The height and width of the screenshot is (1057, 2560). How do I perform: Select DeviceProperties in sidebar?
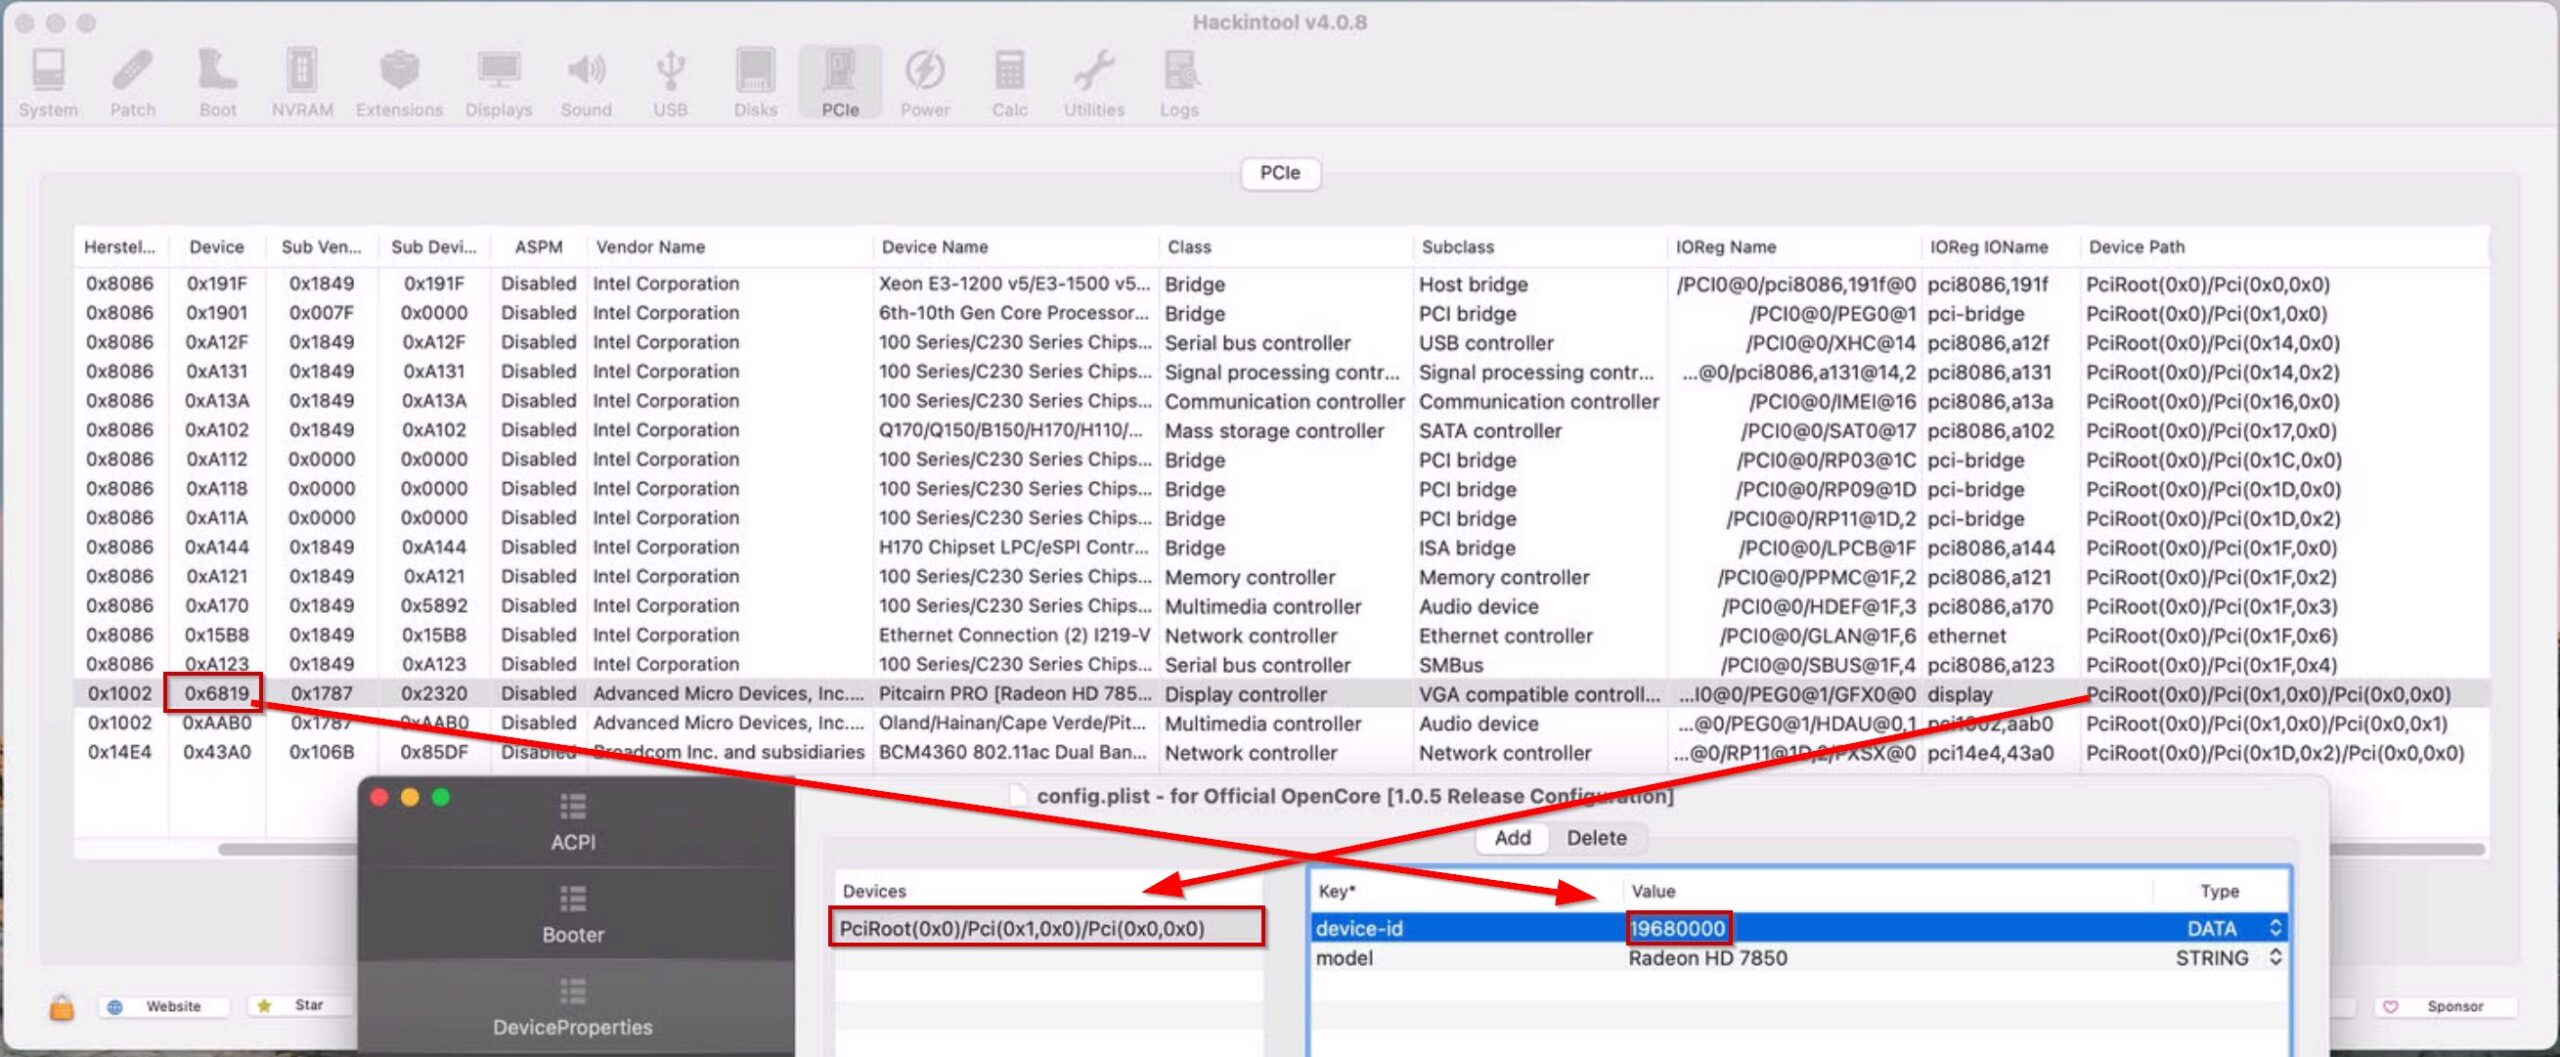coord(572,1008)
